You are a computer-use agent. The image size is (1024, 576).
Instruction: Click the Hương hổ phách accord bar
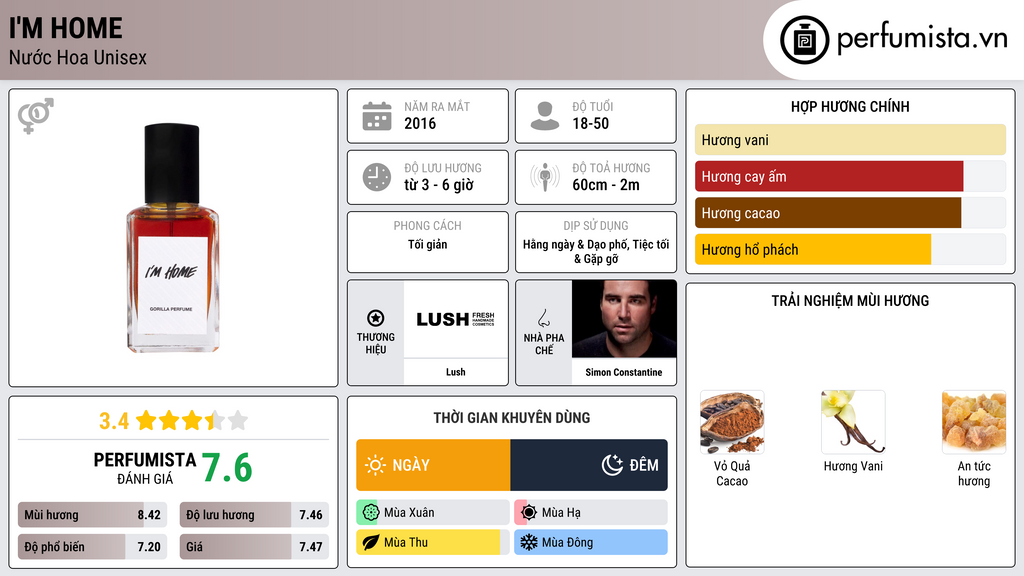click(850, 249)
